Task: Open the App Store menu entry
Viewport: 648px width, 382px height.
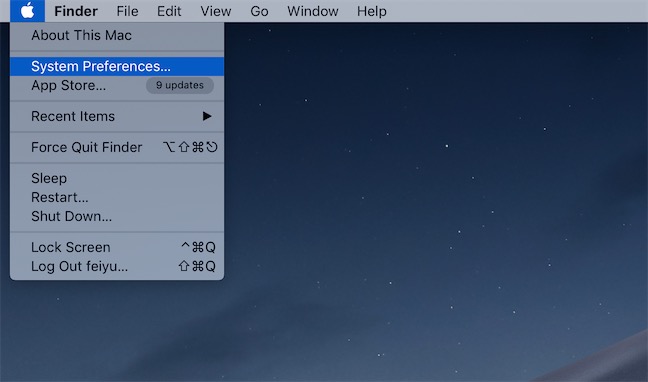Action: (x=117, y=86)
